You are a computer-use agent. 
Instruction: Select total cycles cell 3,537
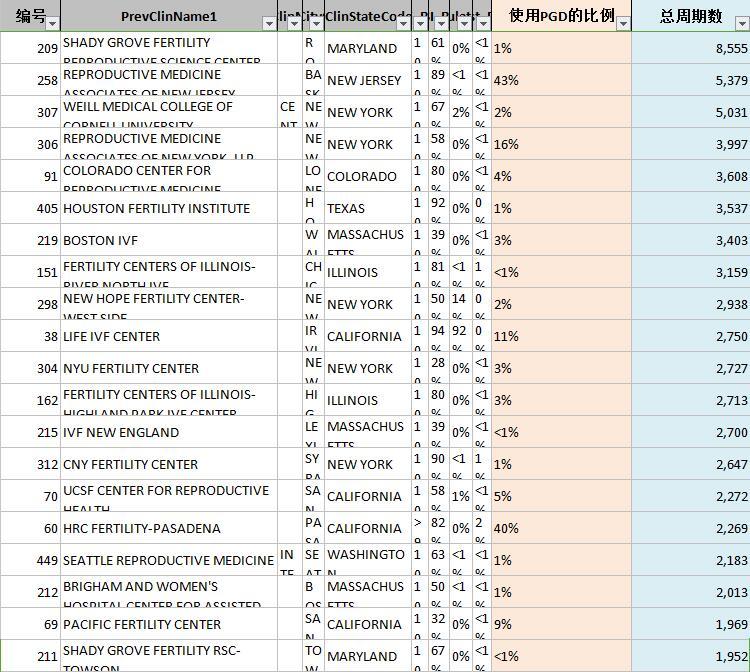click(691, 208)
